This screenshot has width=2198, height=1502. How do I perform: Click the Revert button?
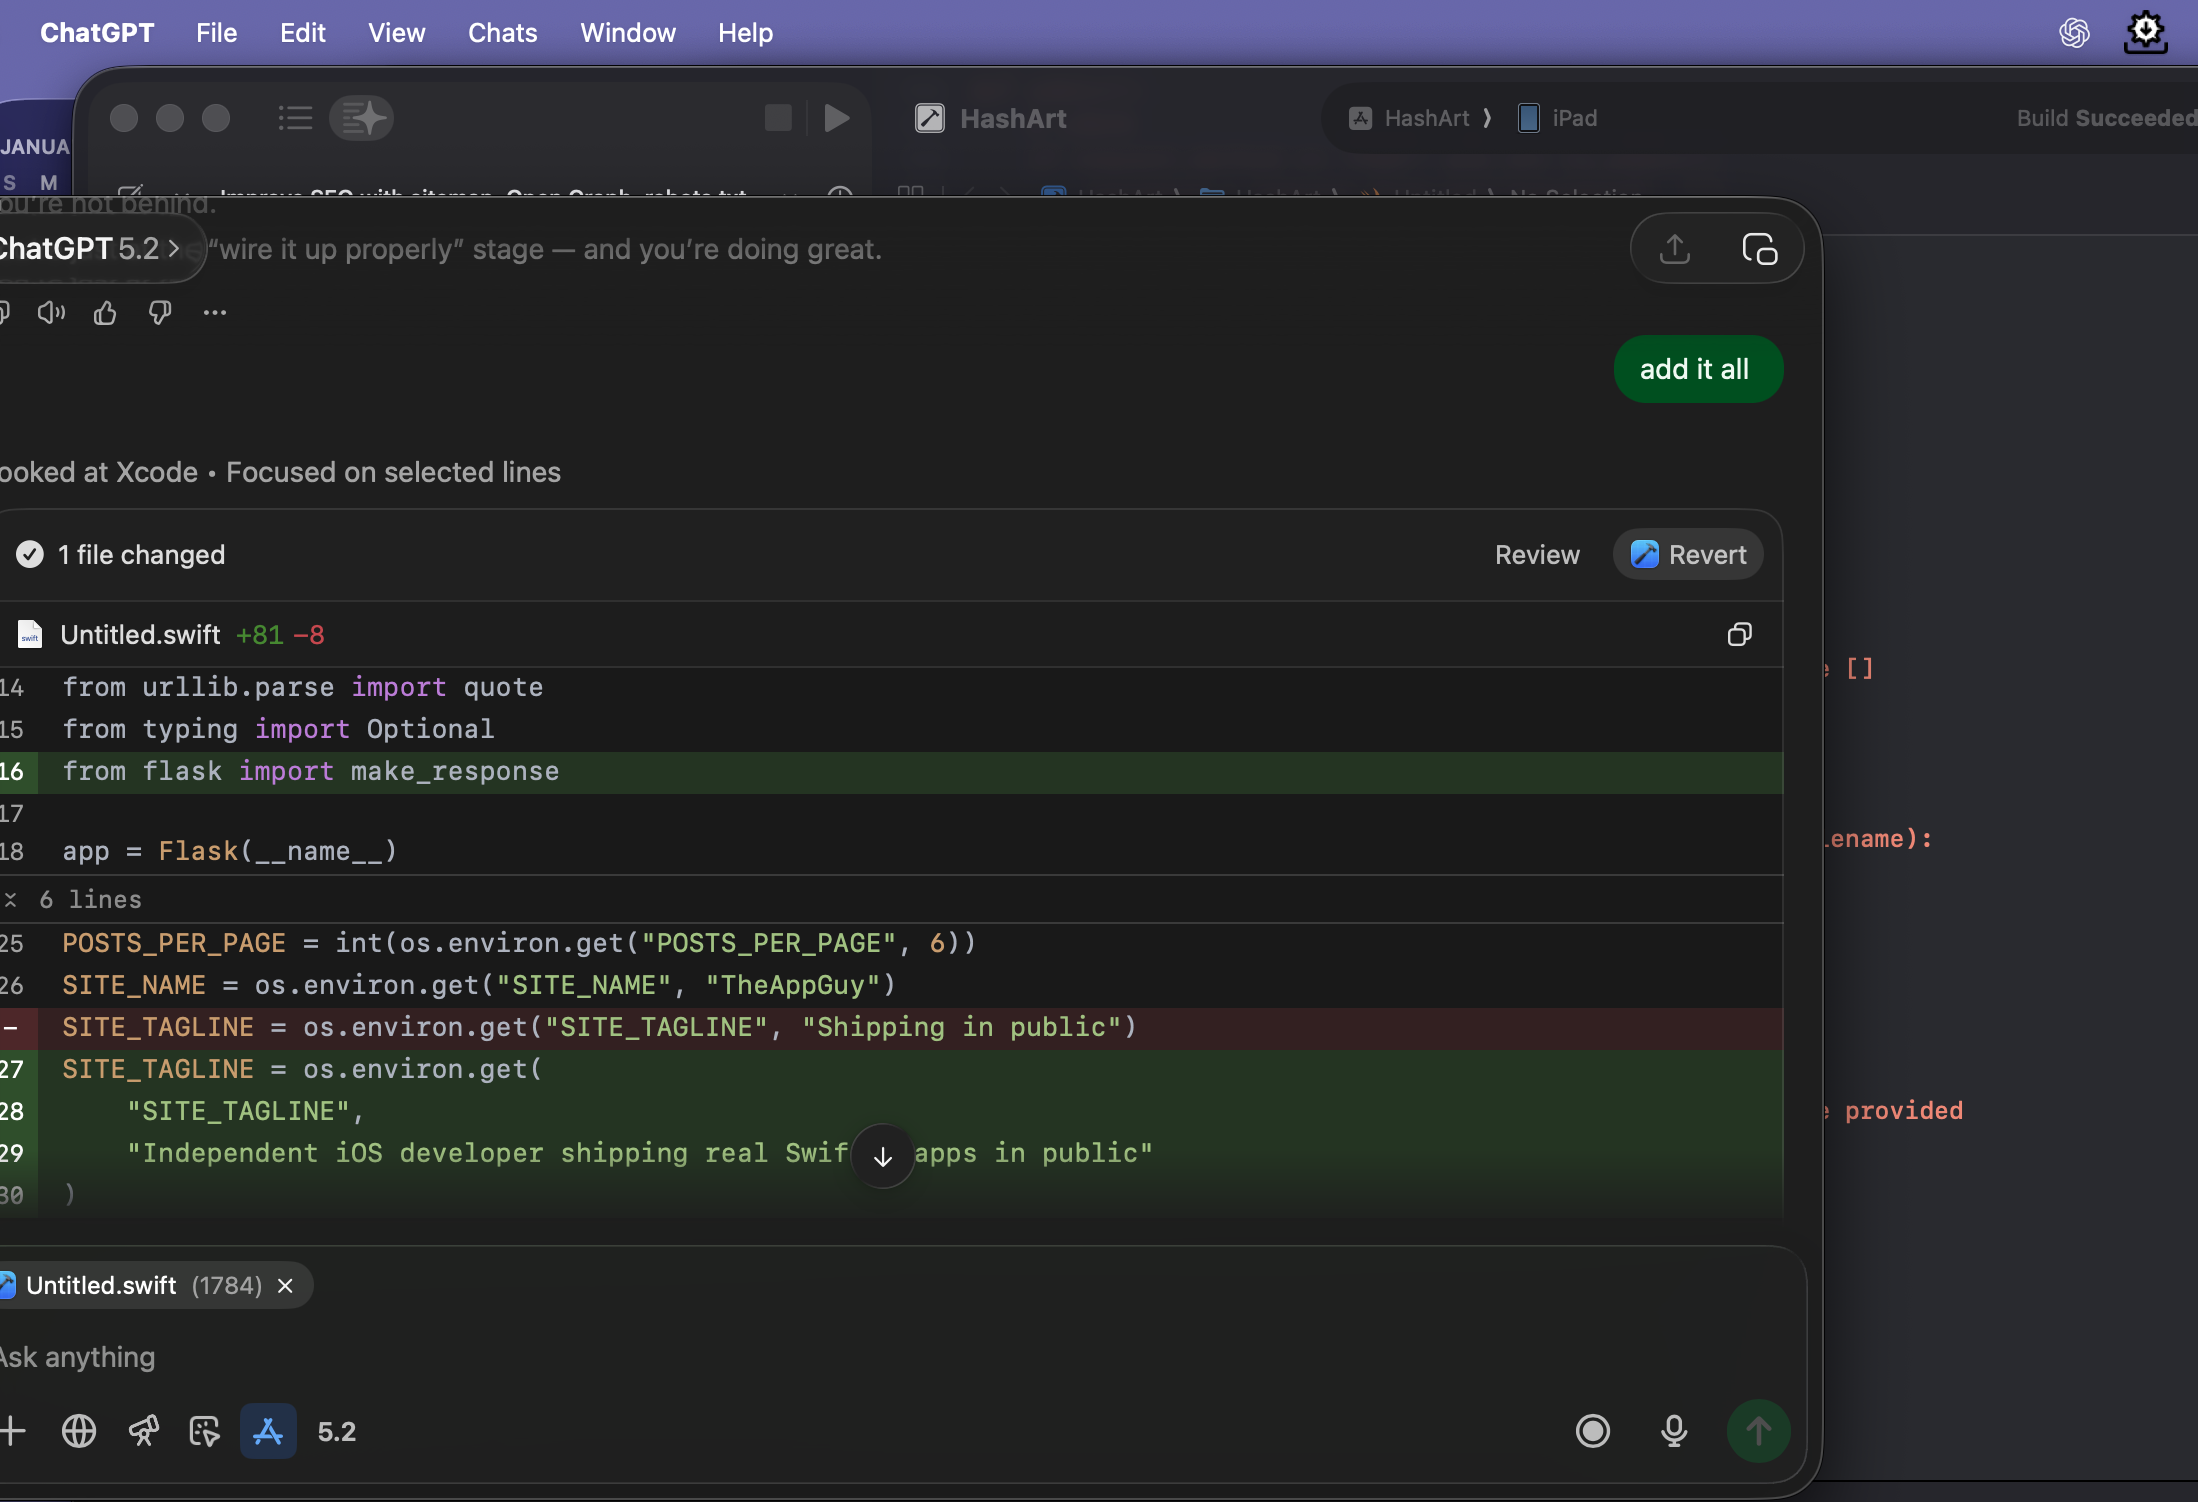(x=1688, y=554)
